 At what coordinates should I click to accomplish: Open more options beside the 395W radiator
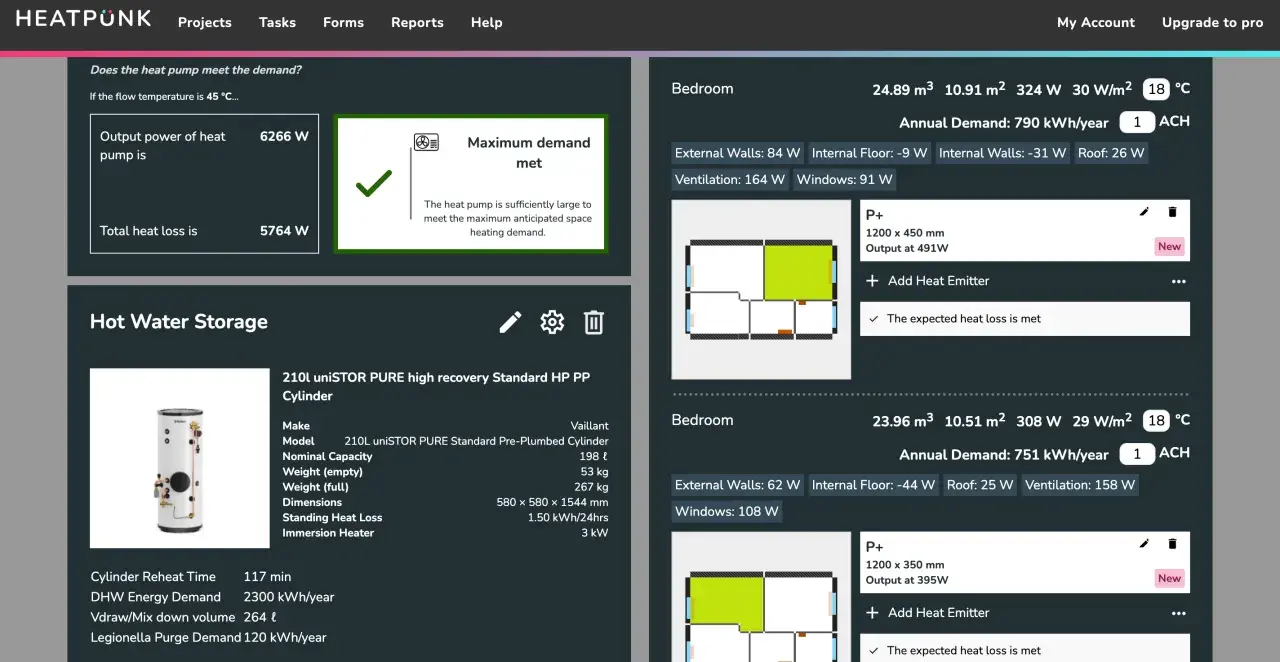click(1178, 614)
